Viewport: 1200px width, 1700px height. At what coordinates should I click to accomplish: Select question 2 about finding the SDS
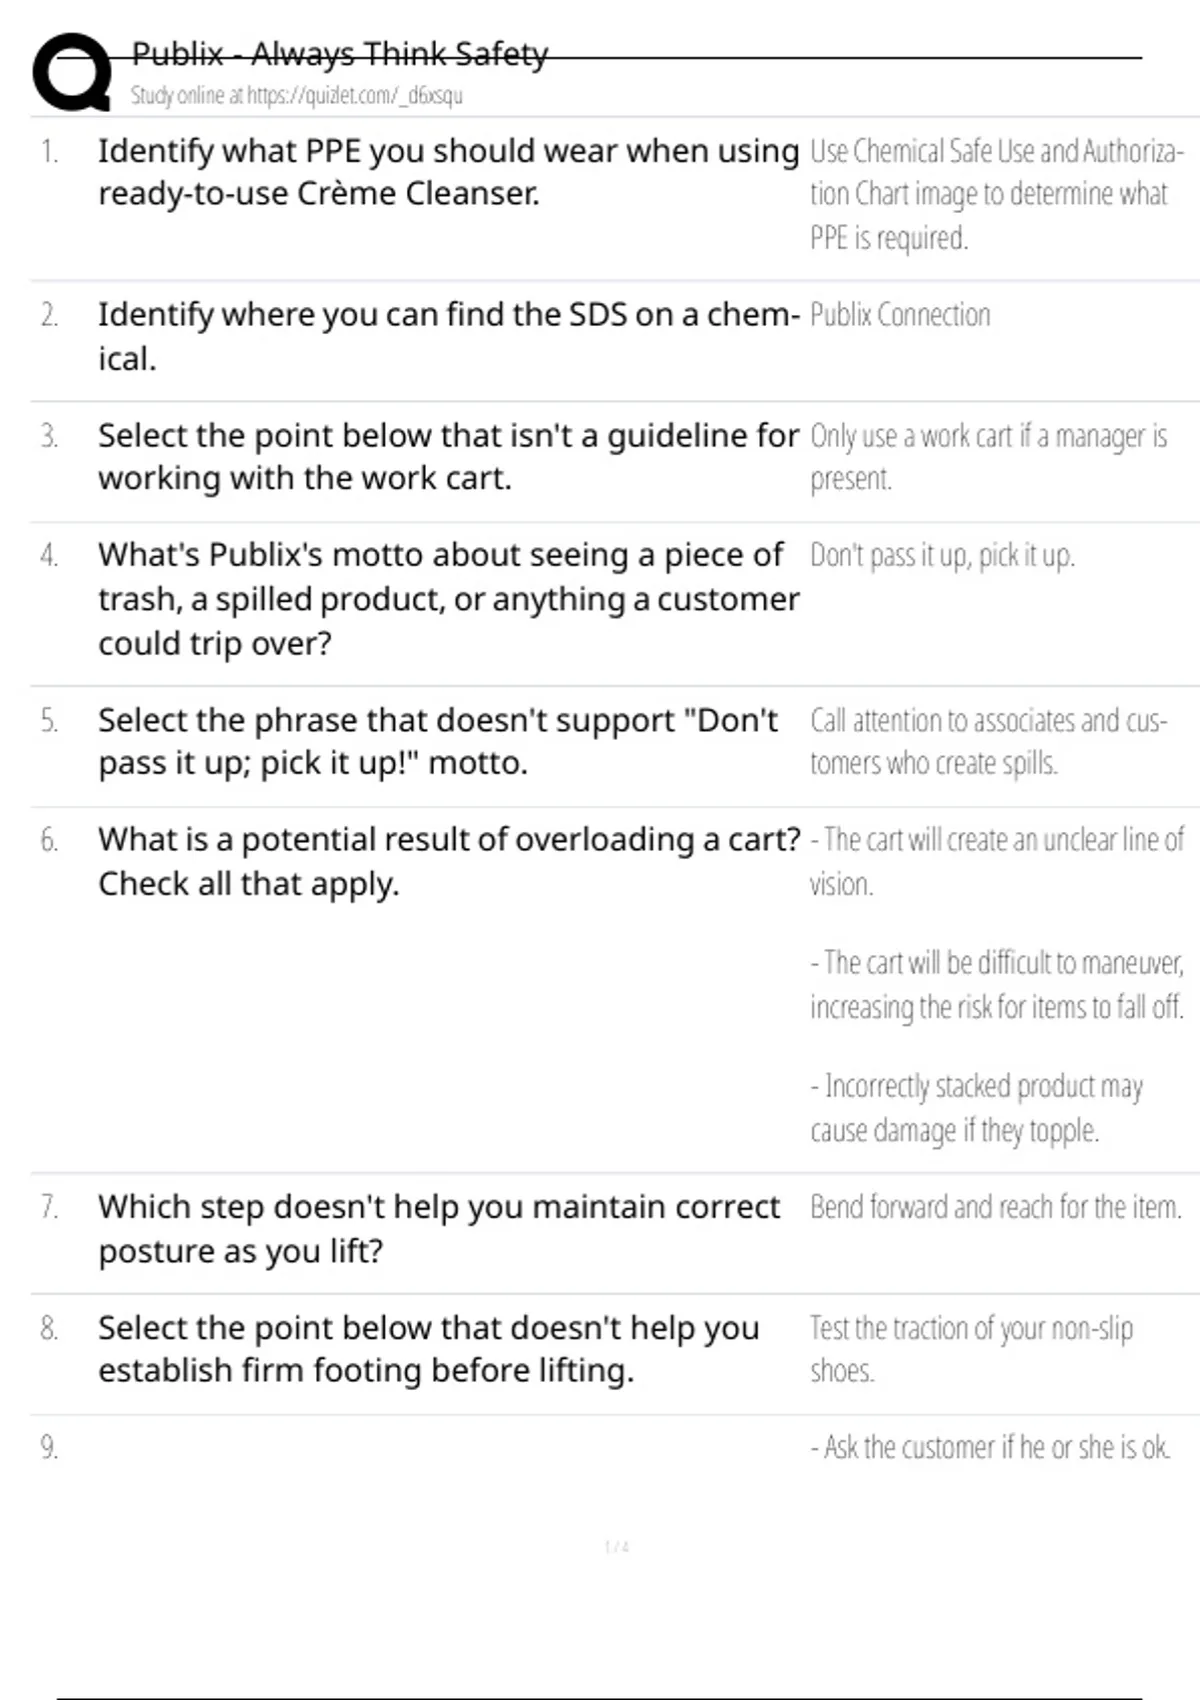point(448,336)
